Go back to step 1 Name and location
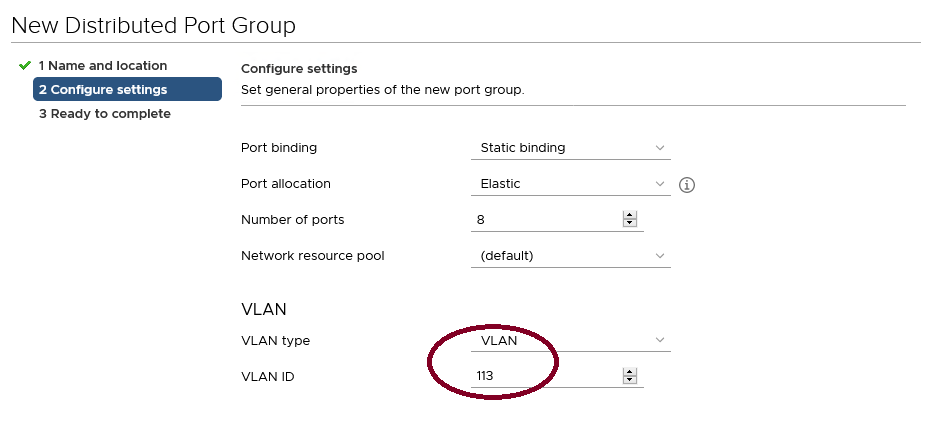The height and width of the screenshot is (421, 931). tap(102, 66)
